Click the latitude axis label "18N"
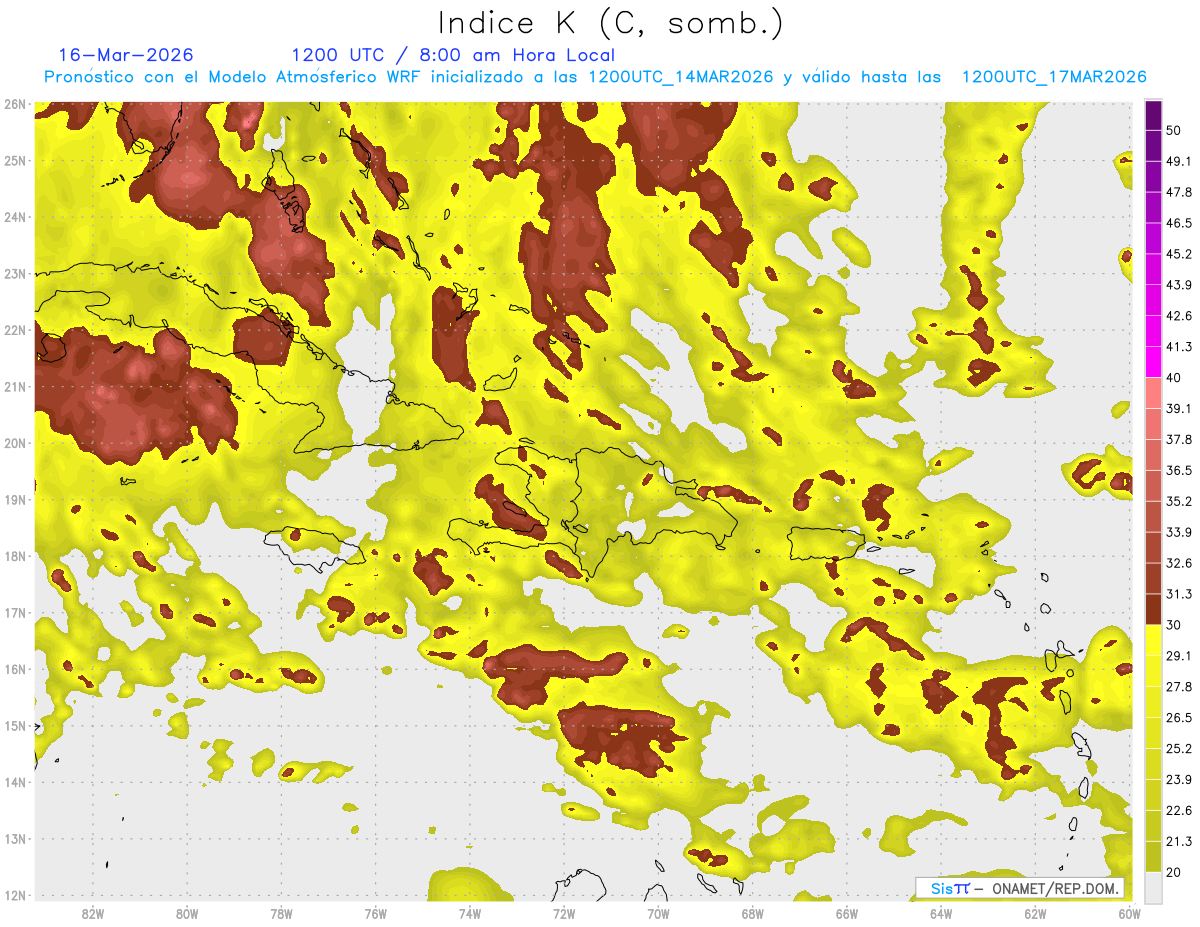 [x=15, y=556]
